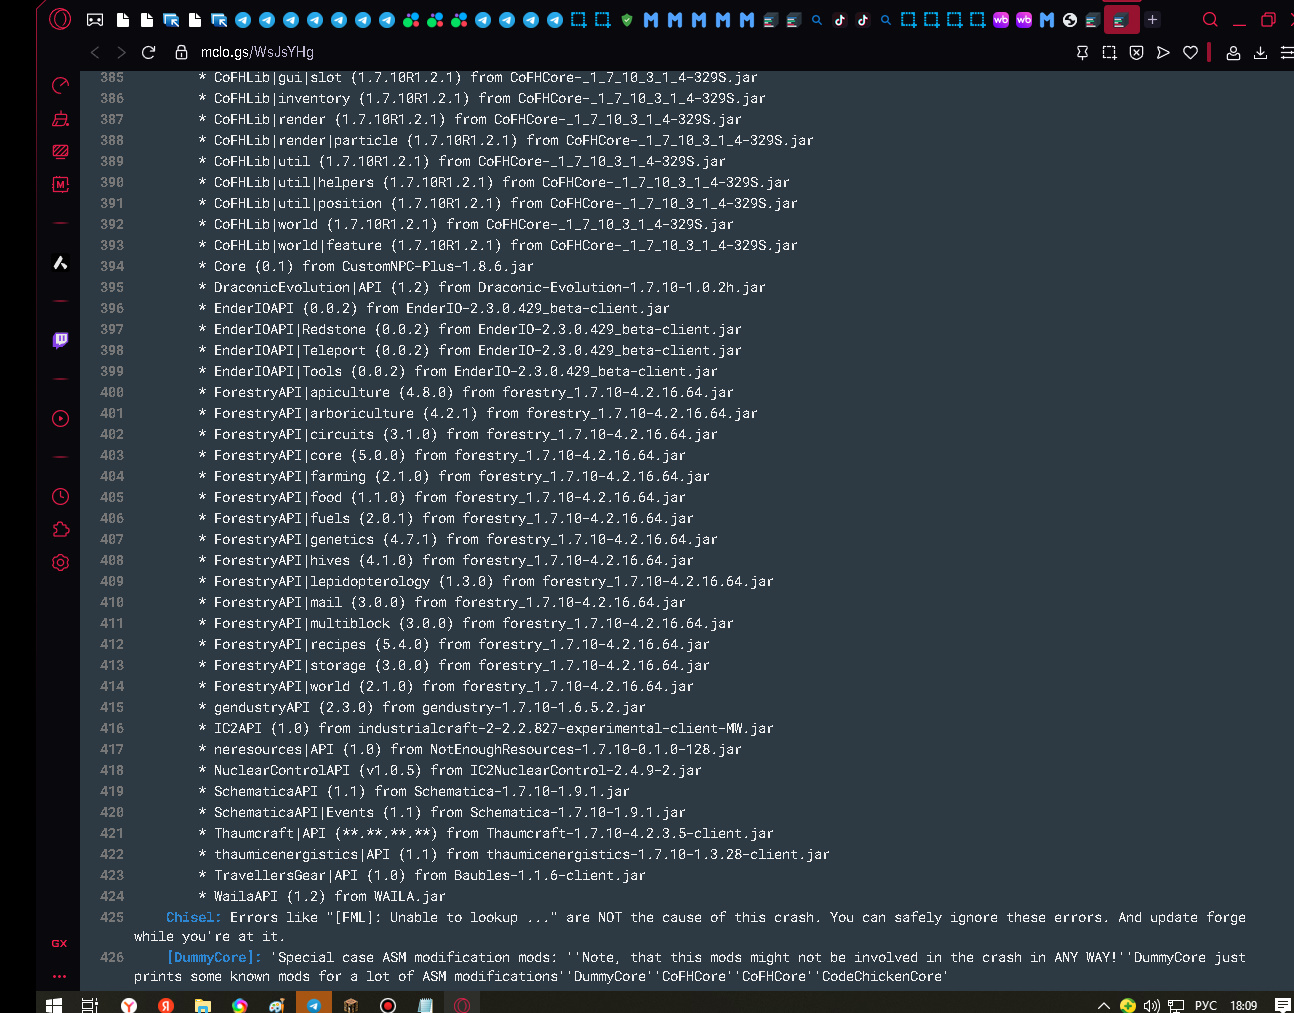Click the GX logo at sidebar bottom
1294x1013 pixels.
(60, 943)
